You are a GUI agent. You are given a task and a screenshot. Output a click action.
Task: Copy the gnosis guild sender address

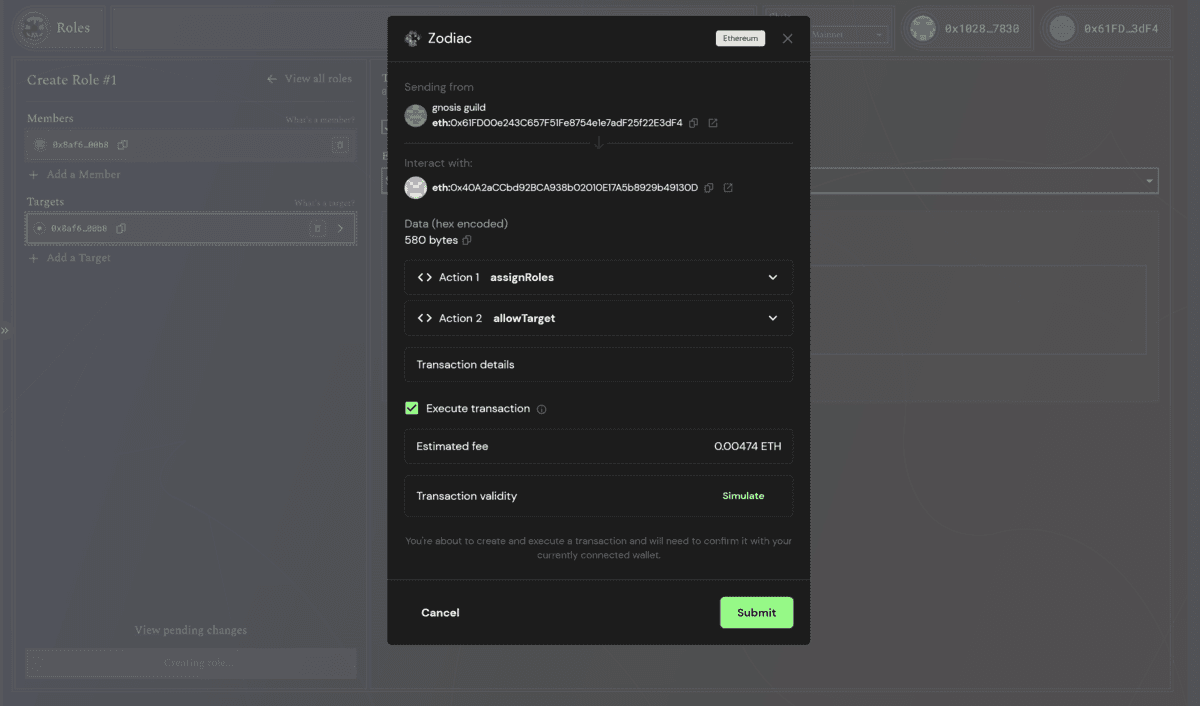coord(694,123)
